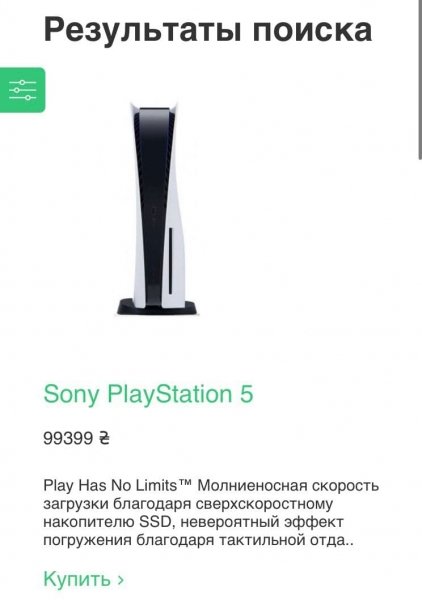
Task: Click the Купить buy link
Action: click(x=84, y=579)
